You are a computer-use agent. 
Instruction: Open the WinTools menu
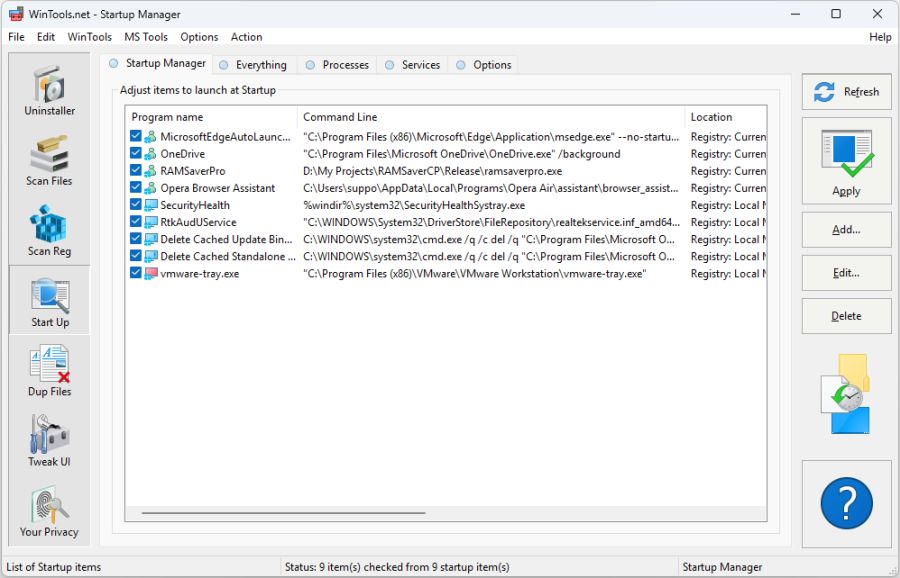[89, 36]
